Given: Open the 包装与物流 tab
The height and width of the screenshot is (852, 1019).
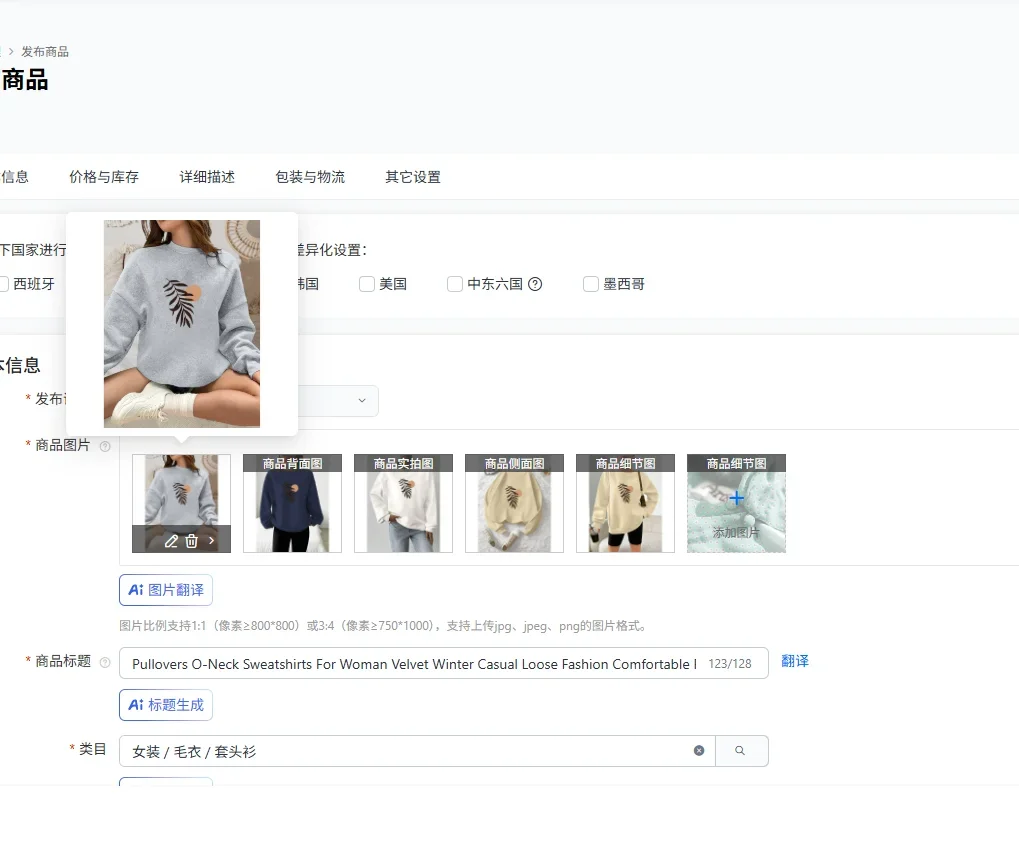Looking at the screenshot, I should pos(310,176).
